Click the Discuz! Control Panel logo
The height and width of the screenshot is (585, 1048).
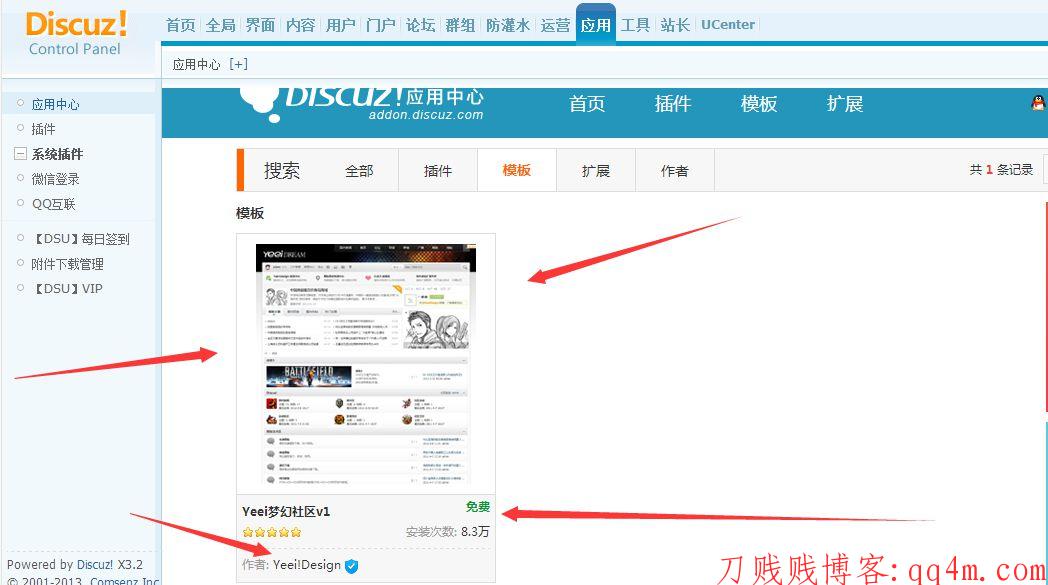76,33
